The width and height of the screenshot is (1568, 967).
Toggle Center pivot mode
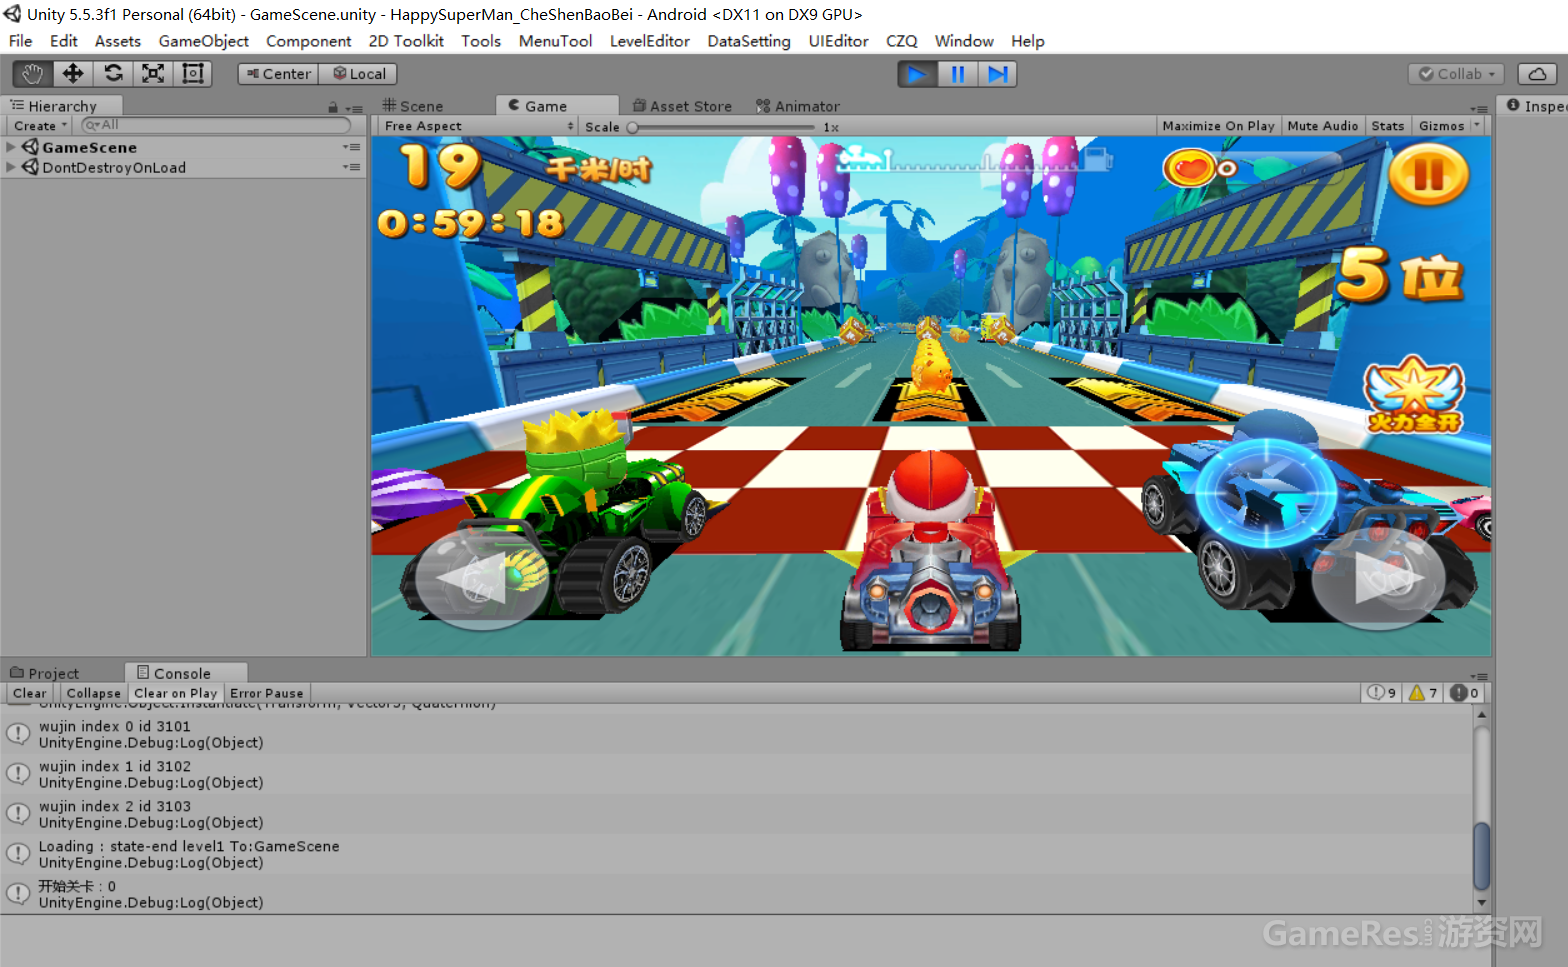278,74
